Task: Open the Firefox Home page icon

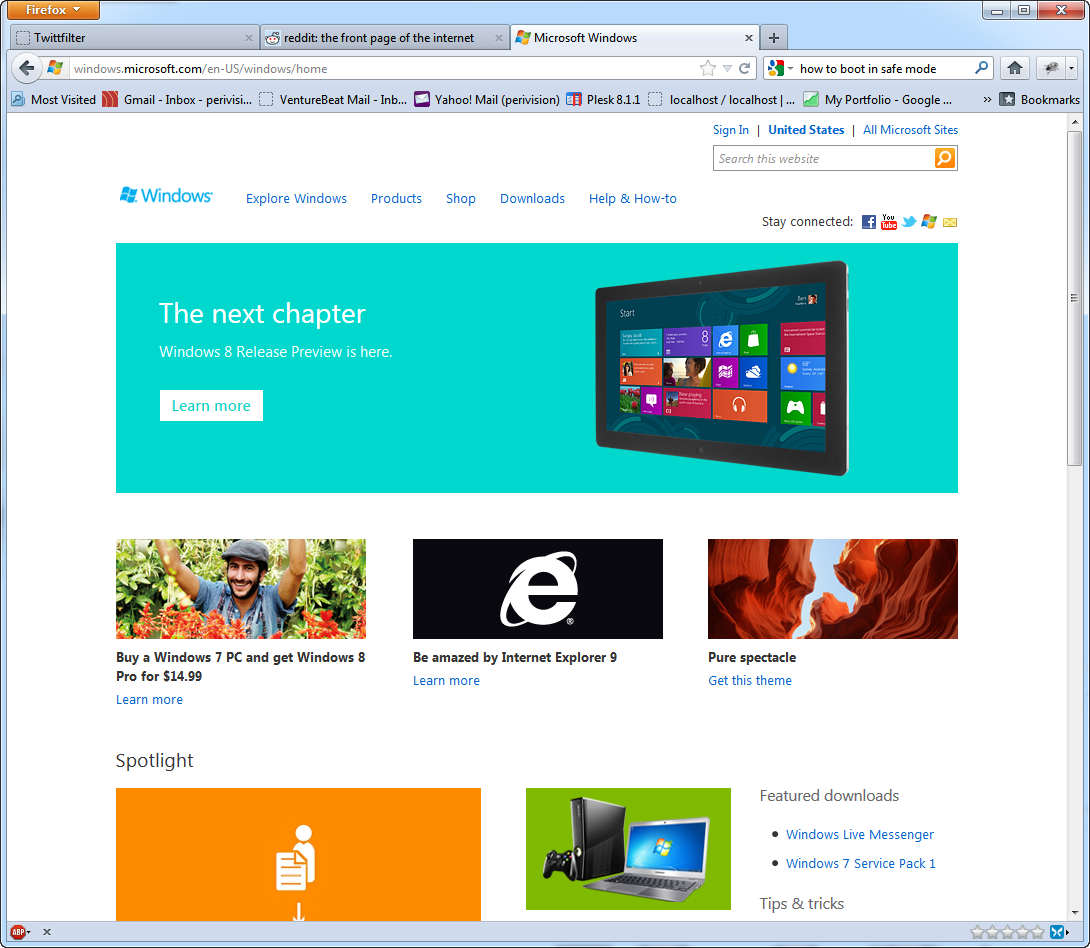Action: [1015, 68]
